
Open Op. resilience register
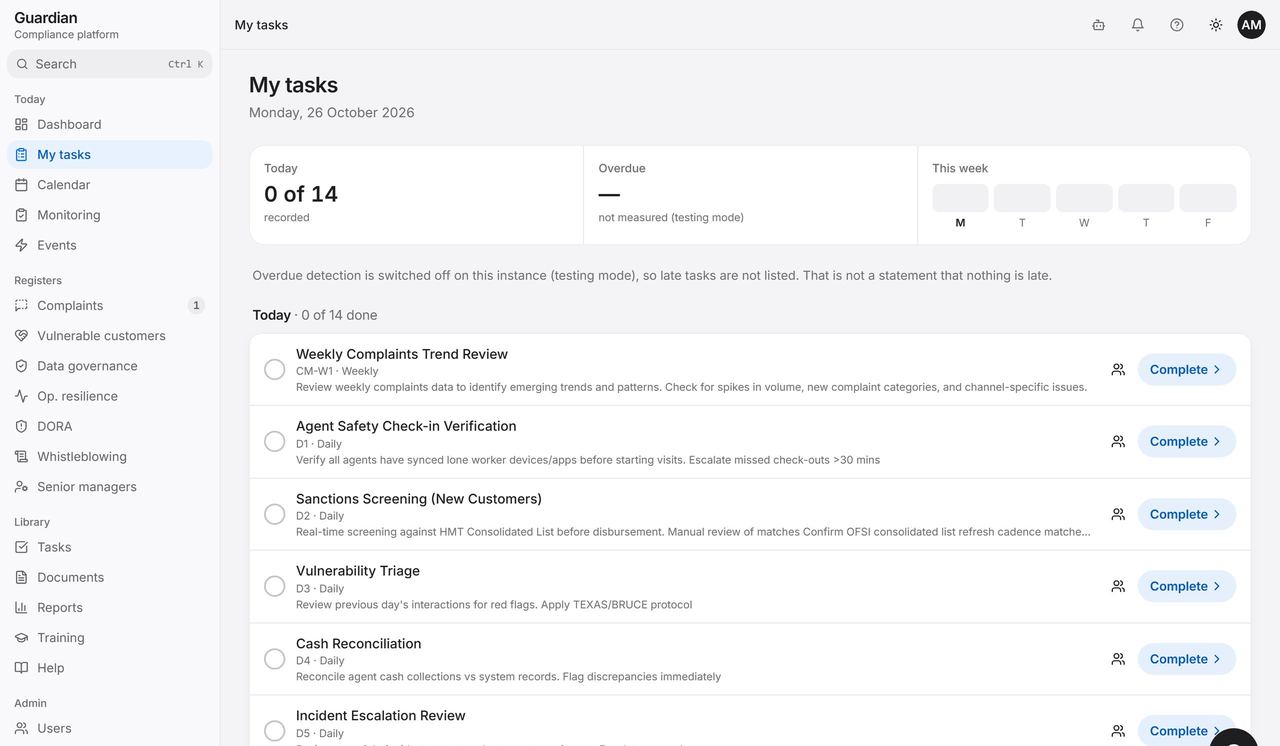coord(110,396)
